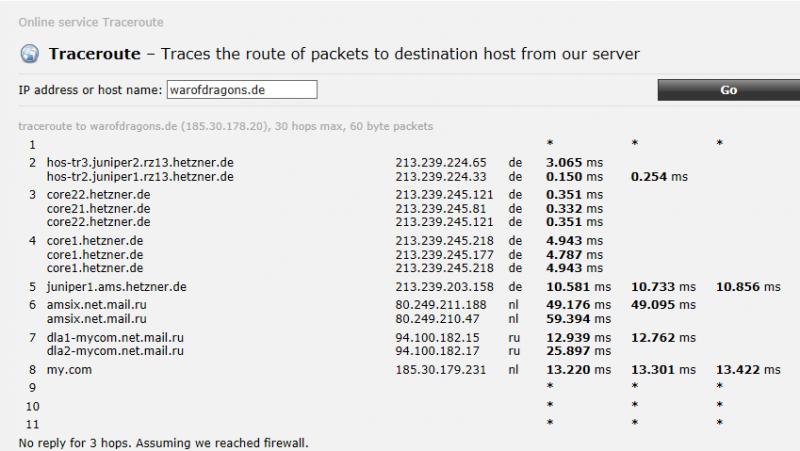Screen dimensions: 800x451
Task: Click juniper1.ams.hetzner.de hostname
Action: pyautogui.click(x=116, y=287)
